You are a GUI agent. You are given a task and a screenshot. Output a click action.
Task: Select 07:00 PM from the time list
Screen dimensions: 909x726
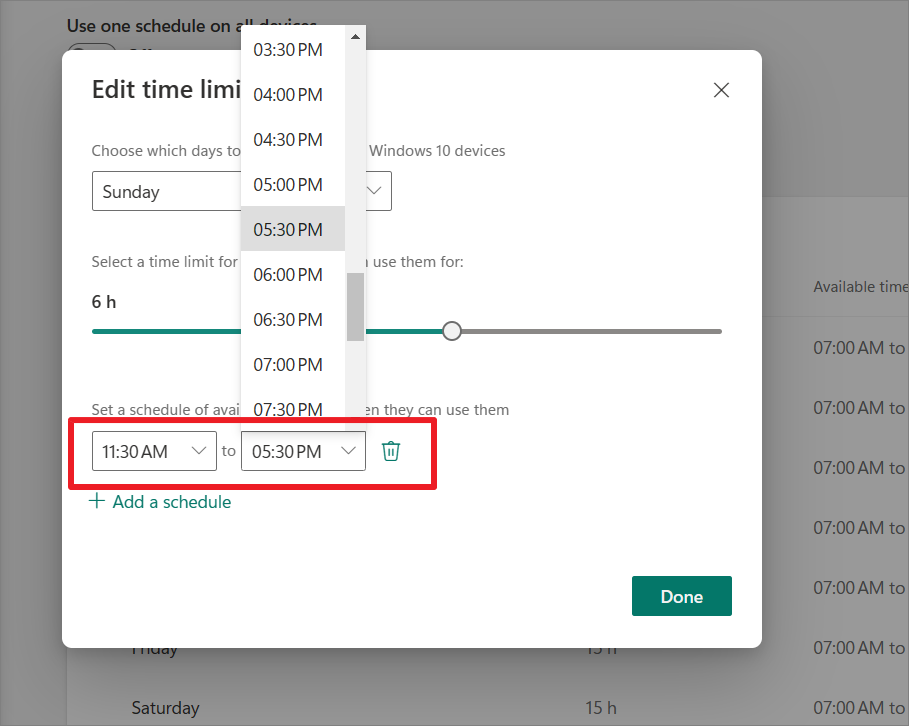click(x=293, y=364)
